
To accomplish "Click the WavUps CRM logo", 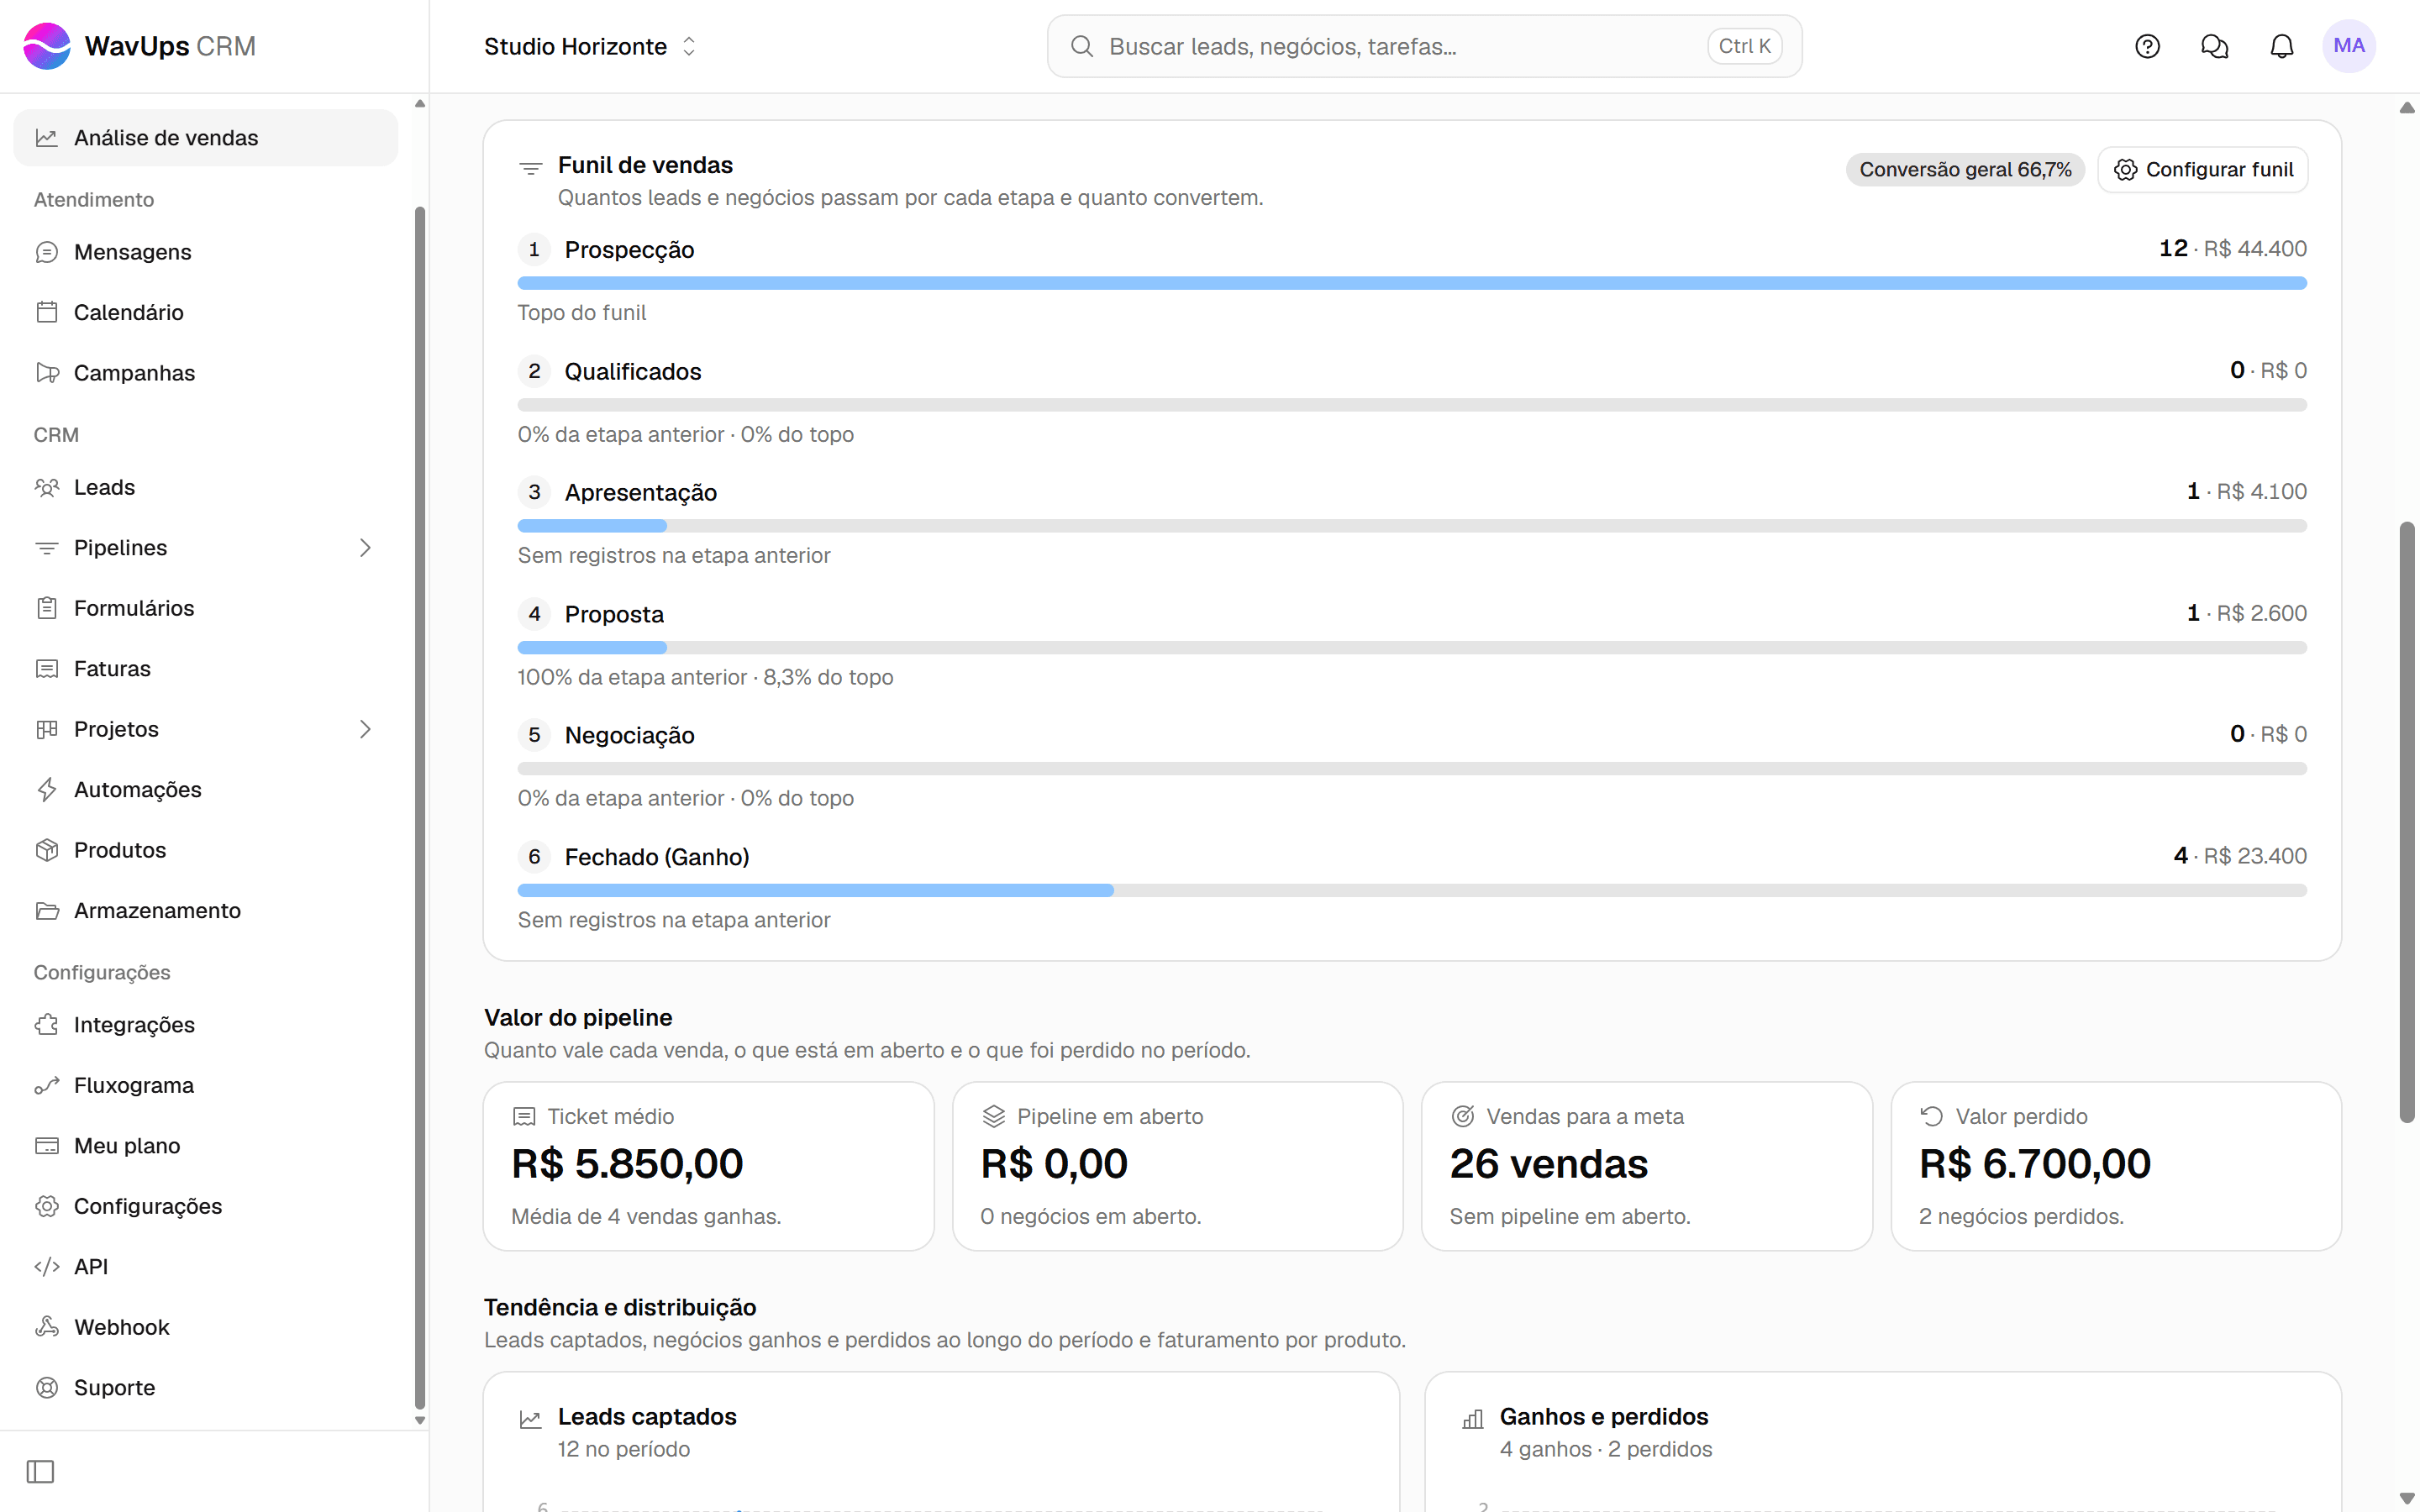I will pyautogui.click(x=140, y=46).
